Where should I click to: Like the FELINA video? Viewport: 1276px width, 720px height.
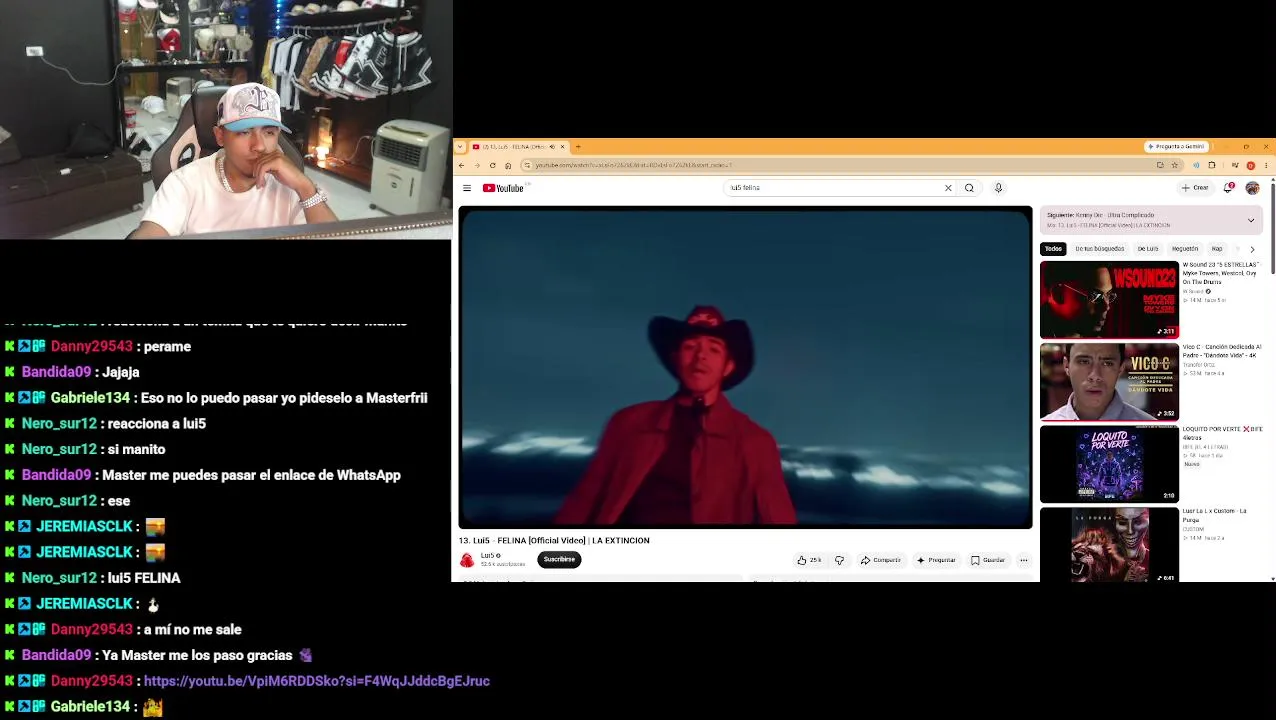(809, 560)
